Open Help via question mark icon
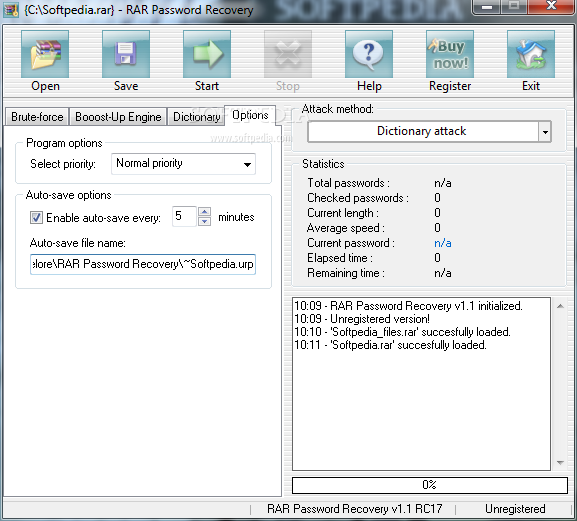577x521 pixels. point(369,54)
